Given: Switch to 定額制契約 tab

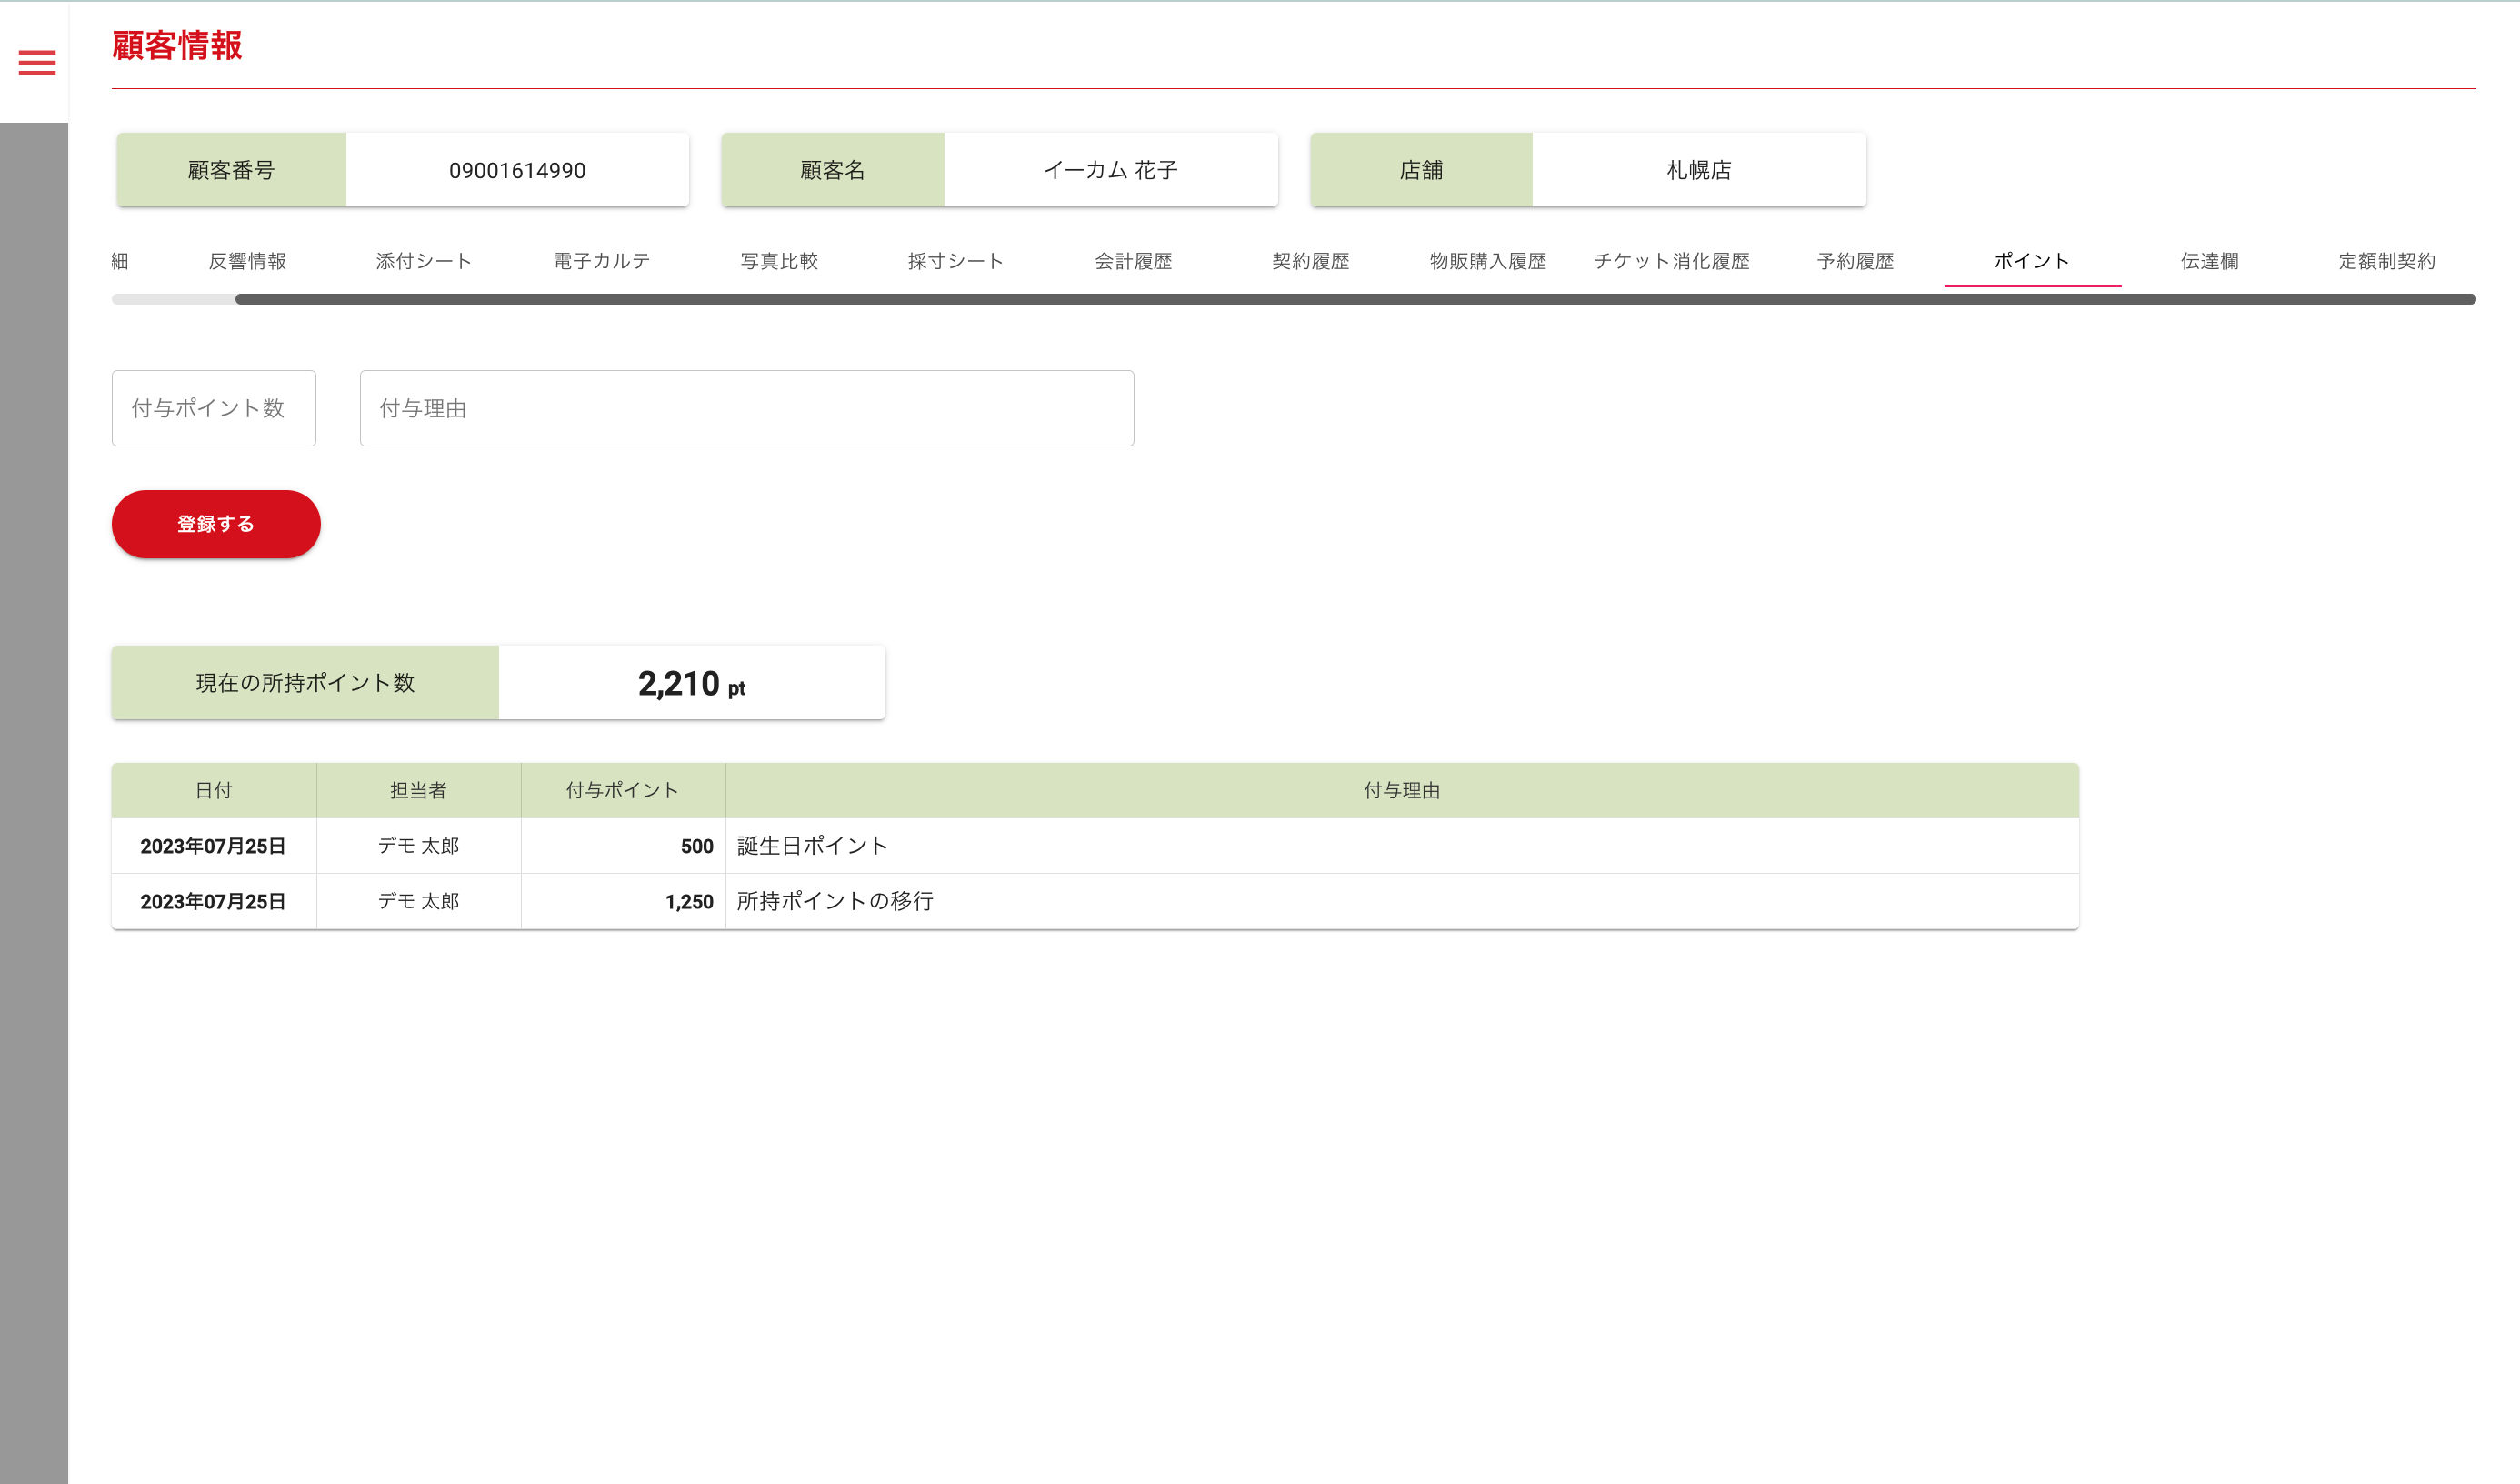Looking at the screenshot, I should 2387,261.
